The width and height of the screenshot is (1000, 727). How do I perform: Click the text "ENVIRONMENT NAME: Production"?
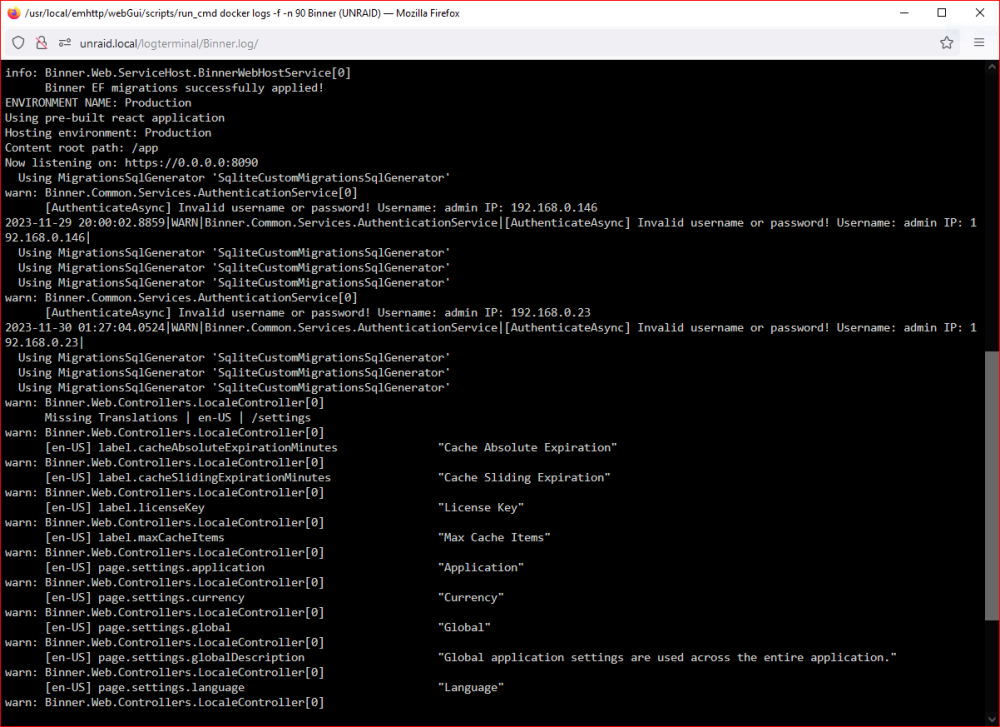coord(98,103)
